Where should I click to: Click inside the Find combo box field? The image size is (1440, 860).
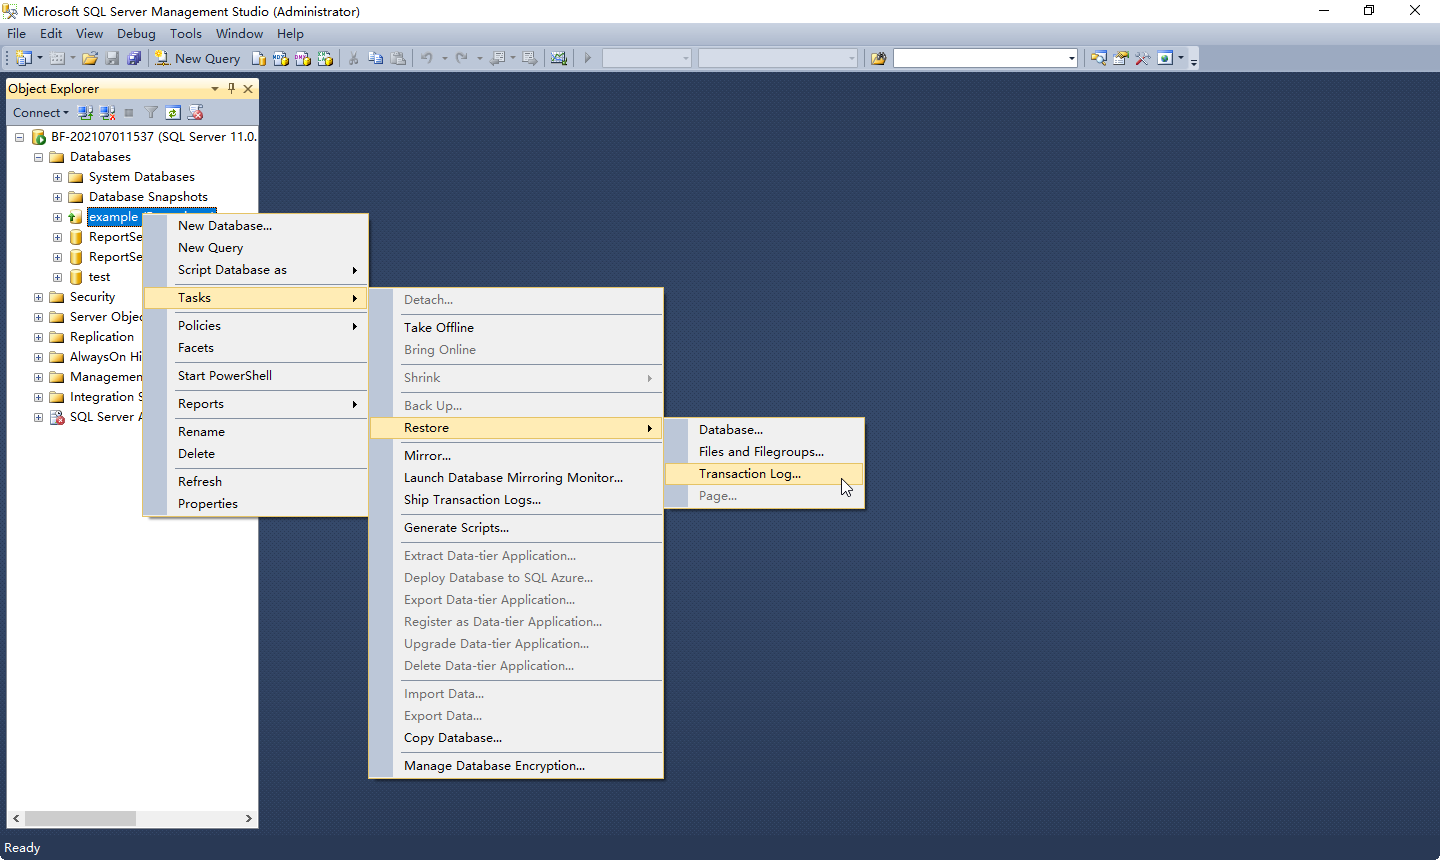point(978,59)
